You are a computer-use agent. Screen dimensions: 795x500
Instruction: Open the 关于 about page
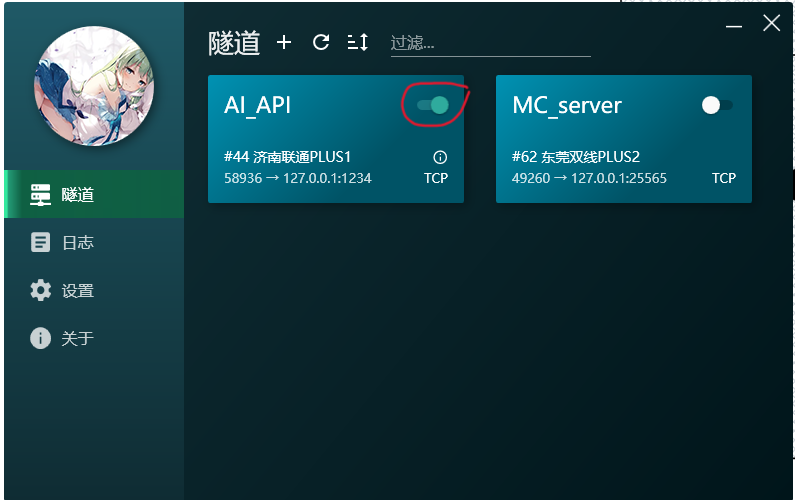[x=94, y=338]
